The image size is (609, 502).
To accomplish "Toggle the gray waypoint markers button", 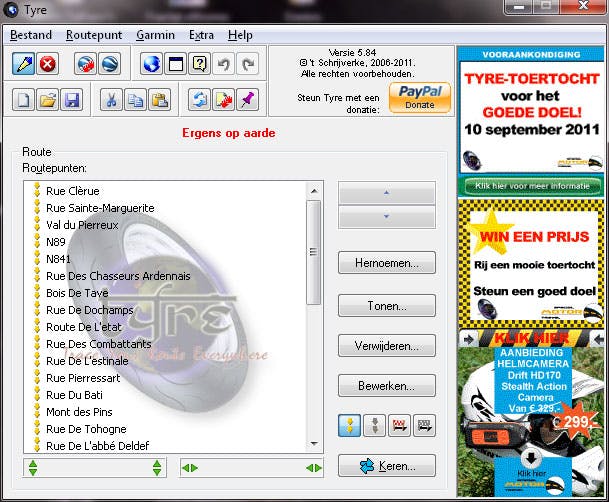I will 375,426.
